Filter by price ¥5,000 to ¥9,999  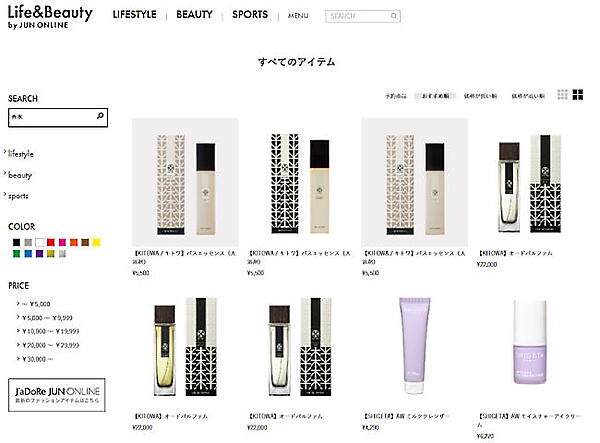pyautogui.click(x=47, y=318)
